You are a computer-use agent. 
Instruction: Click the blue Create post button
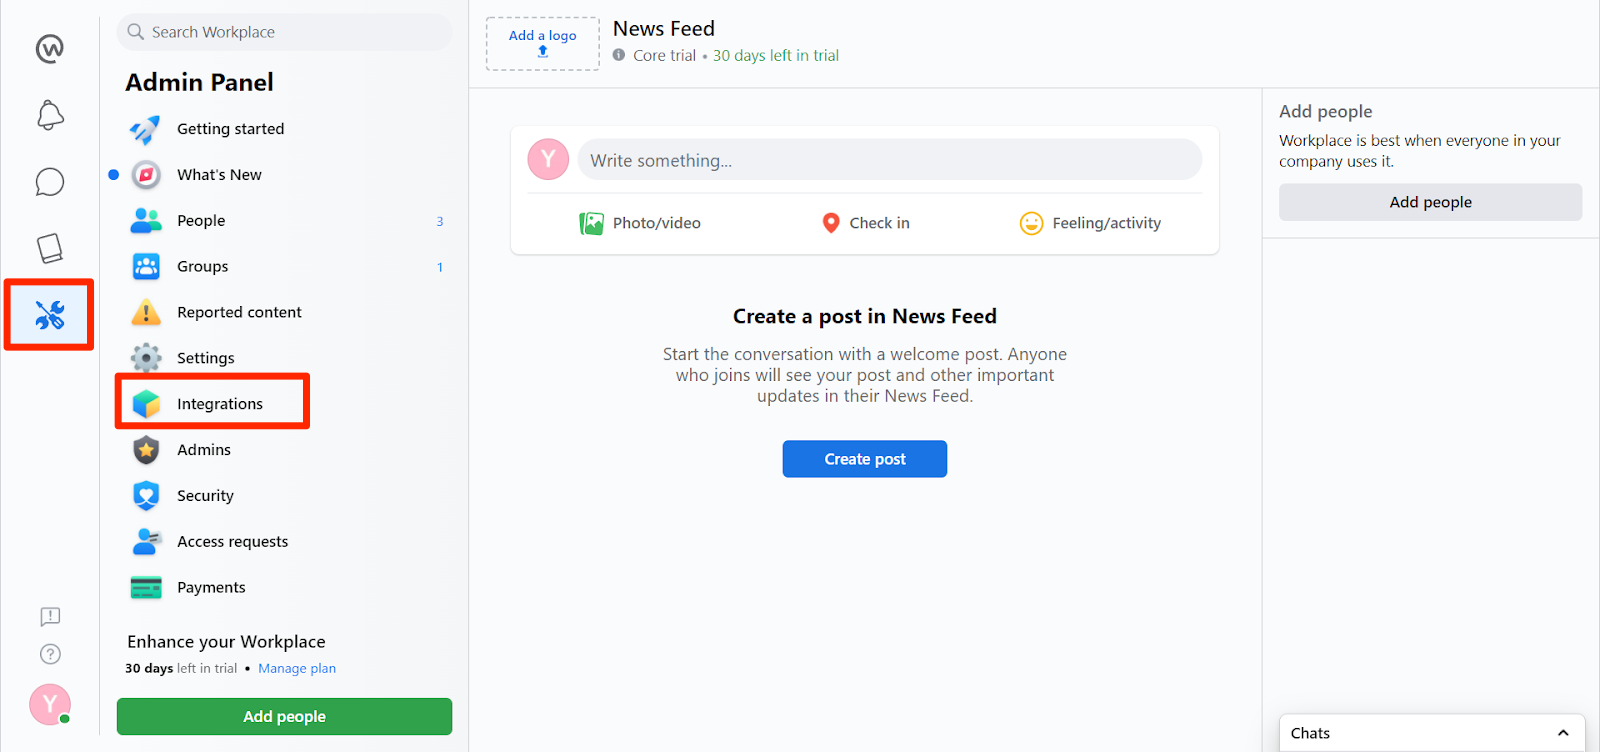coord(864,459)
